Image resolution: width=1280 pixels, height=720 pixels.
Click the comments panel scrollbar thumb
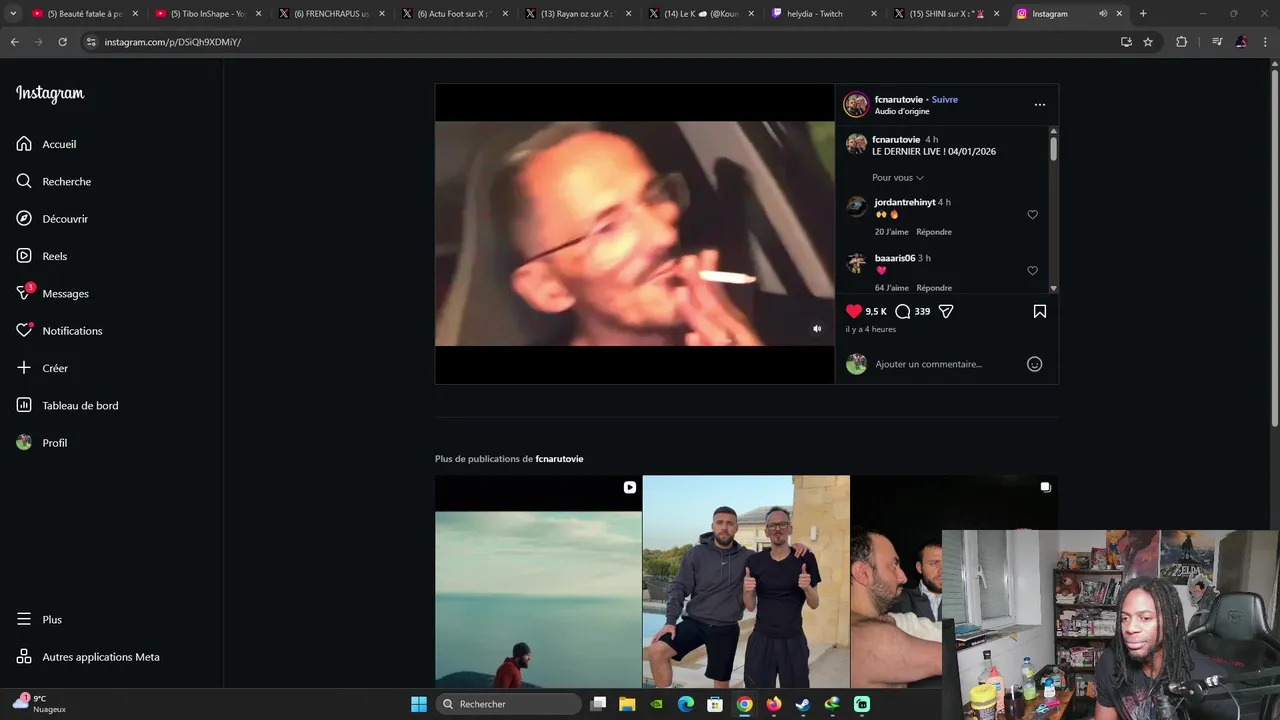(1053, 148)
